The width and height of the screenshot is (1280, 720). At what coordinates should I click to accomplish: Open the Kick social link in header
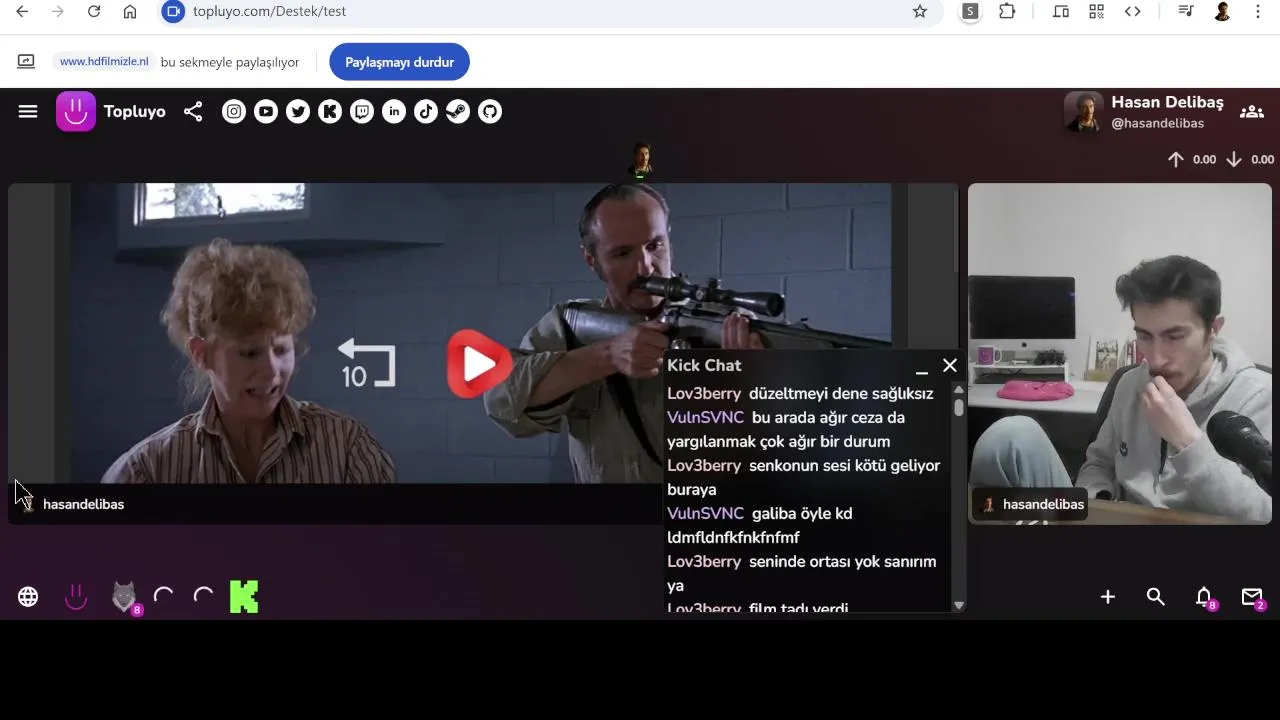330,112
